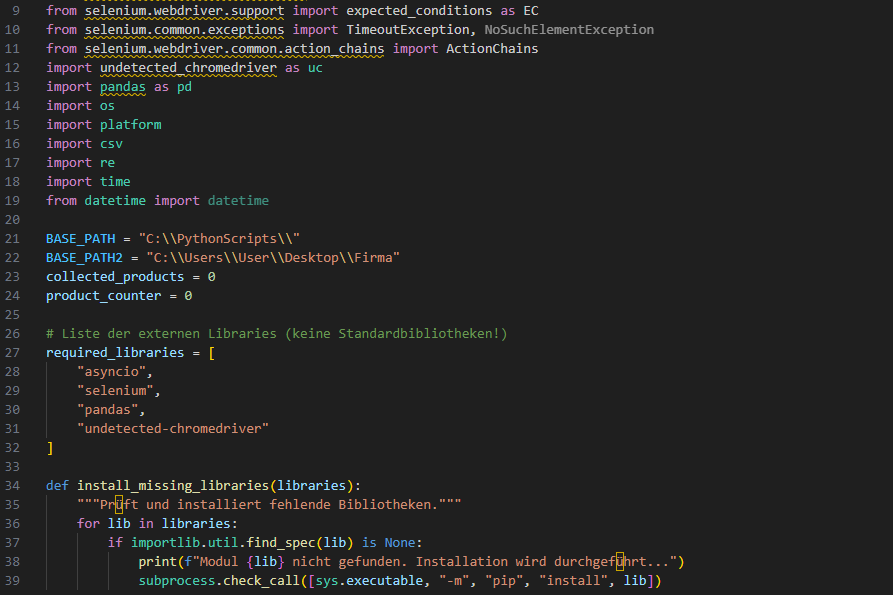The width and height of the screenshot is (893, 595).
Task: Click the German comment on line 26
Action: (276, 334)
